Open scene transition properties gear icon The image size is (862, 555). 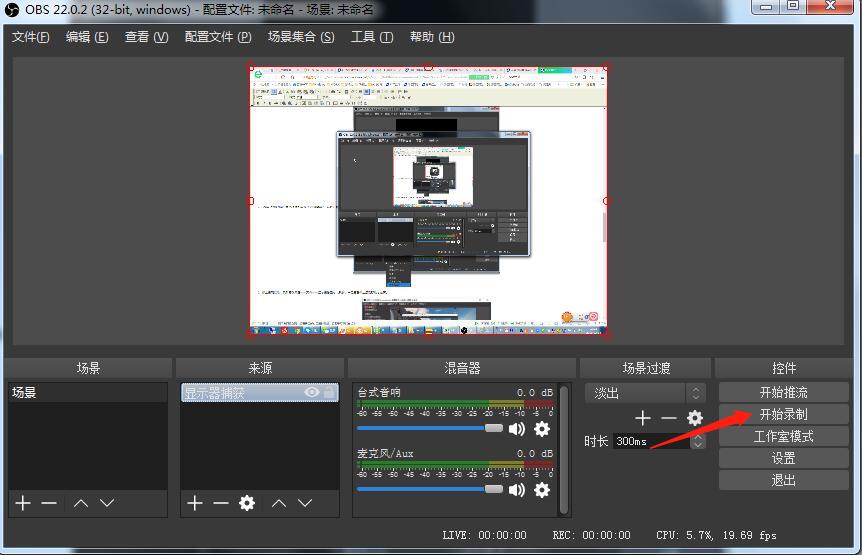tap(695, 418)
